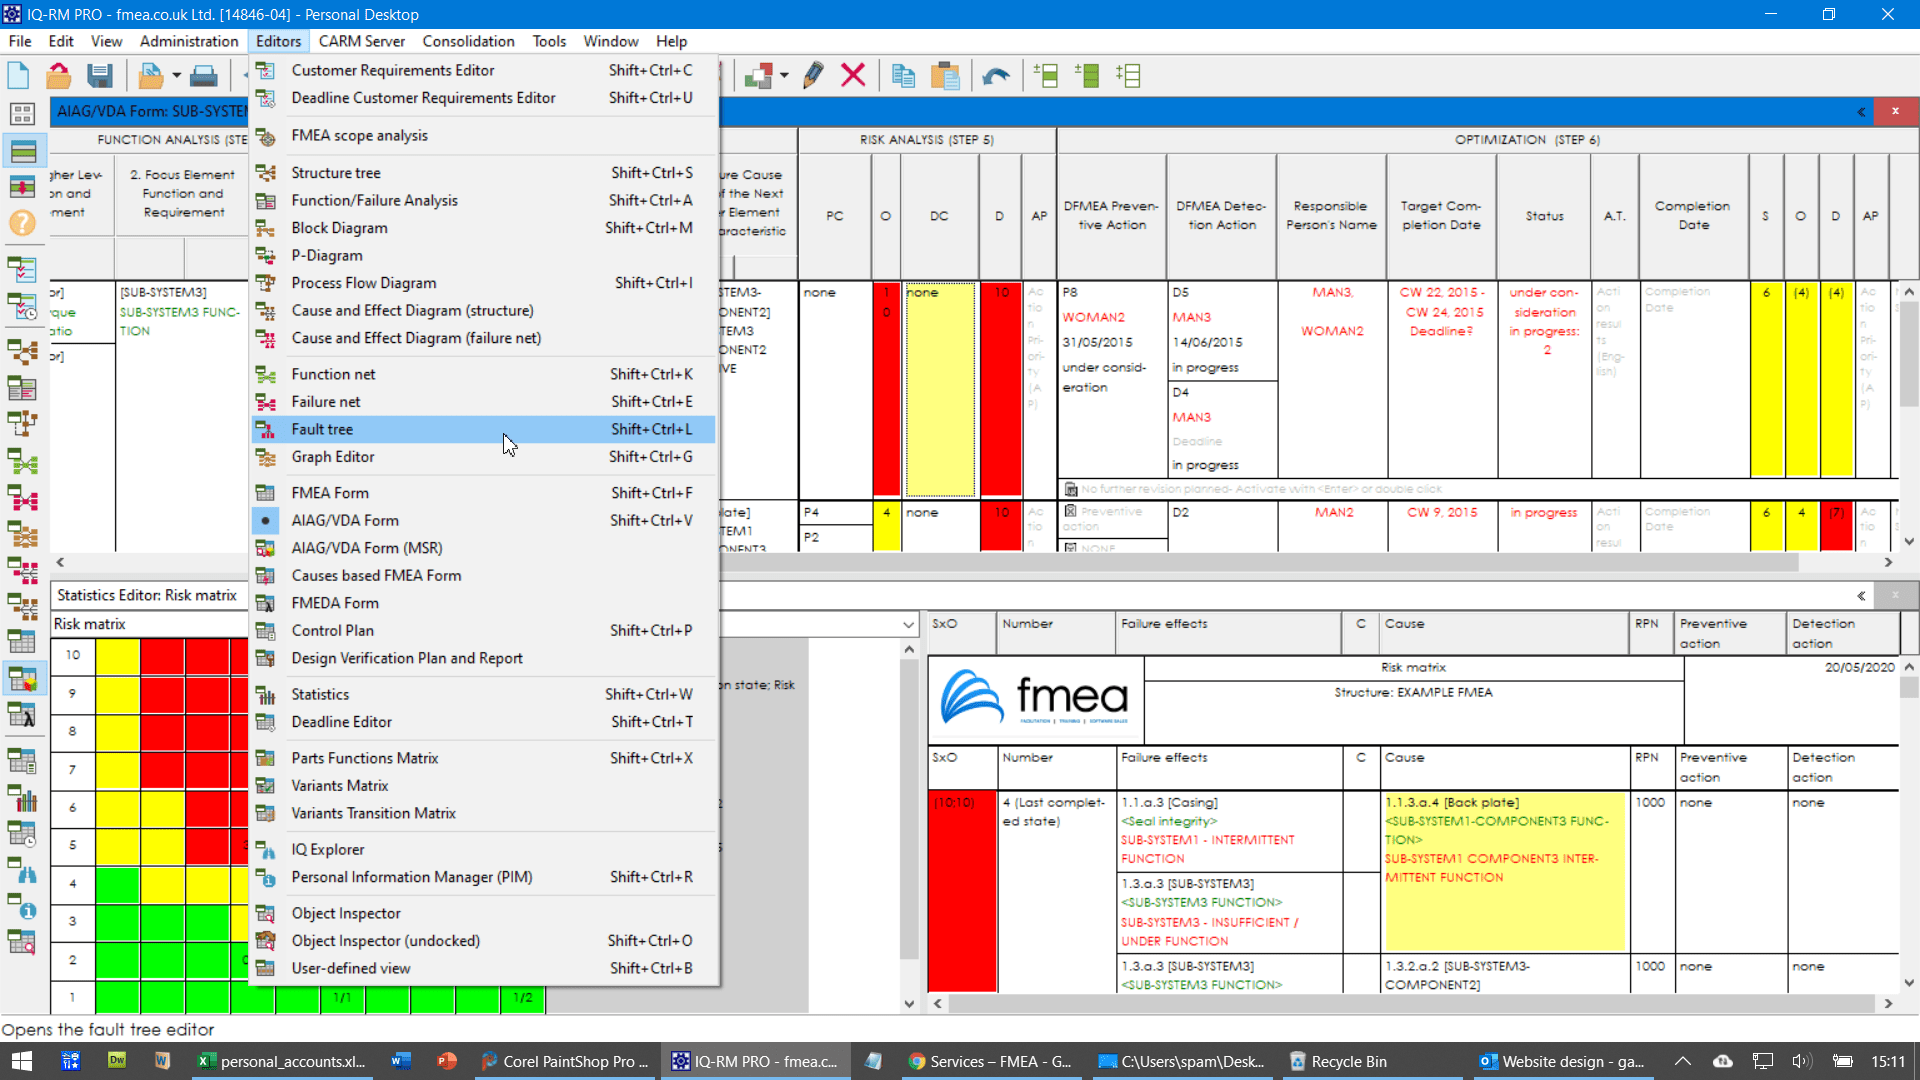This screenshot has width=1920, height=1080.
Task: Expand the Risk matrix combo box arrow
Action: 908,624
